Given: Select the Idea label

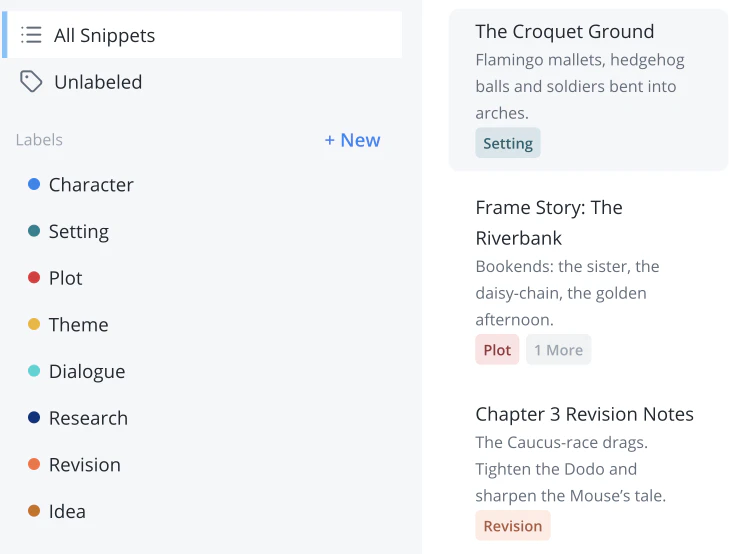Looking at the screenshot, I should pyautogui.click(x=67, y=511).
